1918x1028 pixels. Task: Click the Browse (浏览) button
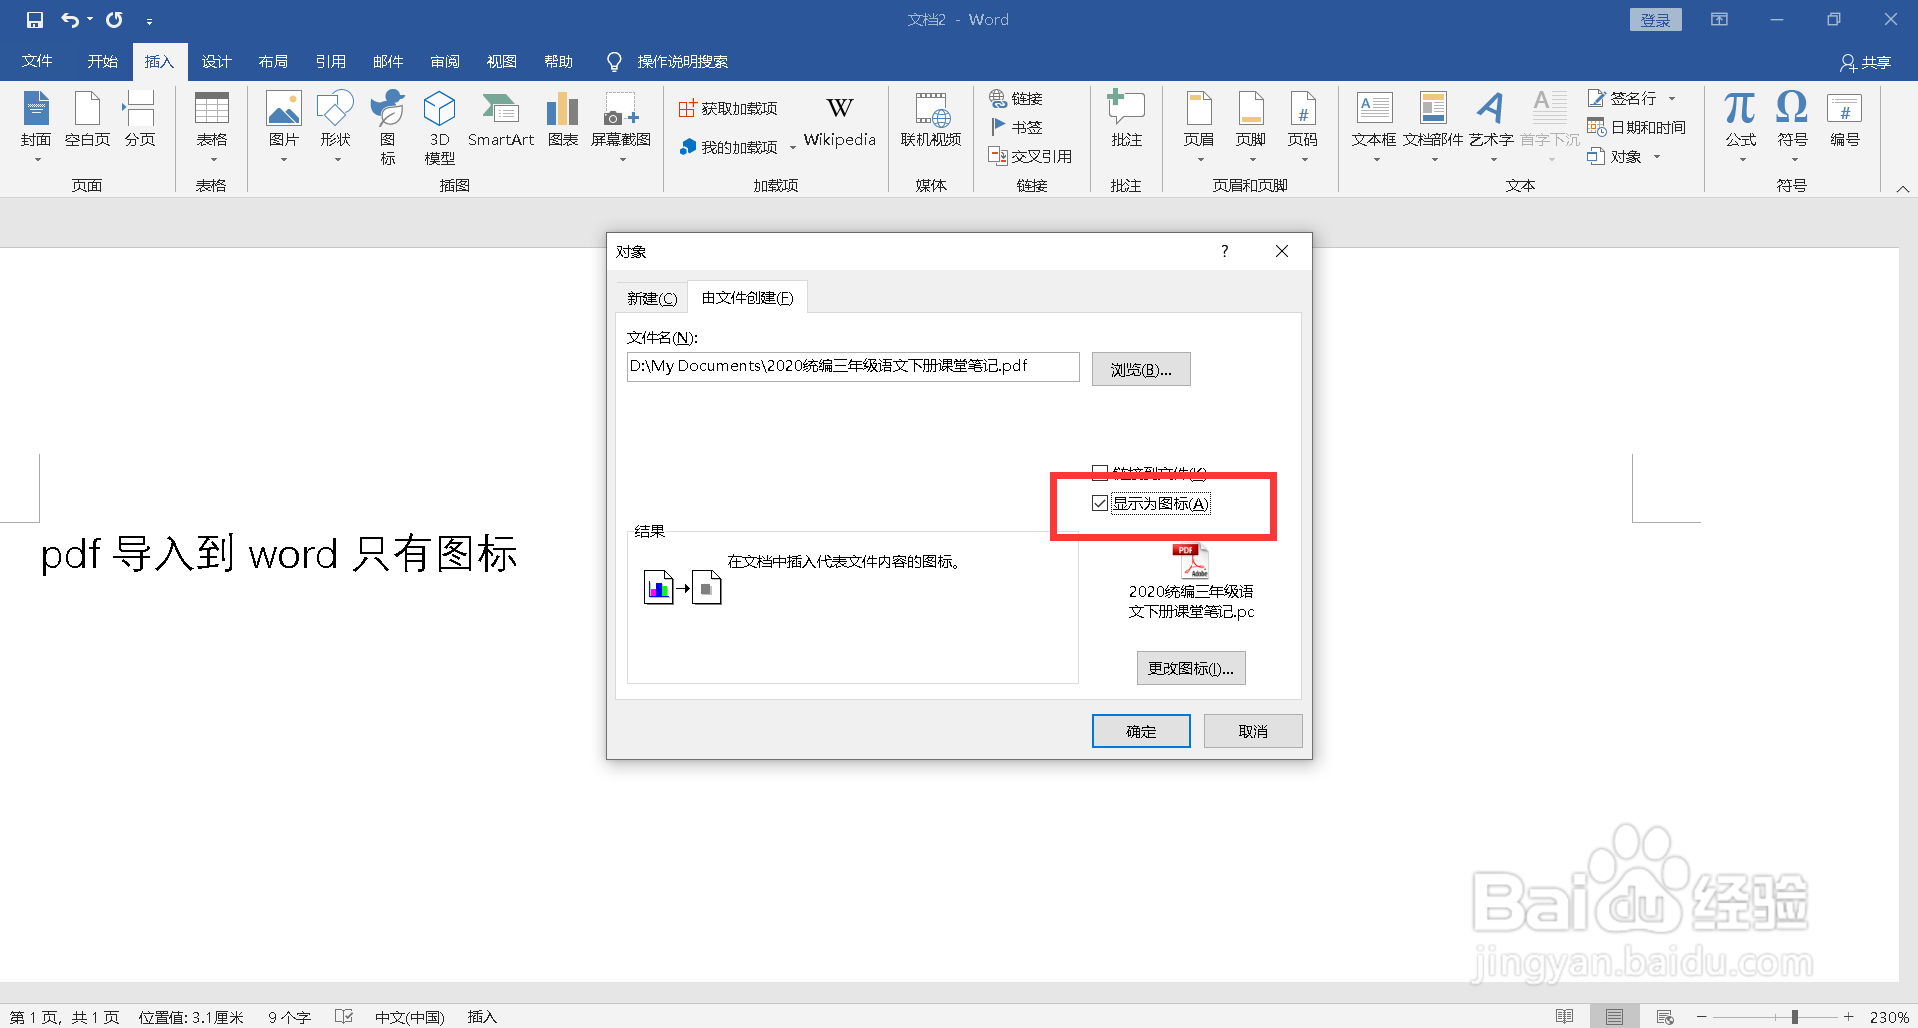(1141, 369)
